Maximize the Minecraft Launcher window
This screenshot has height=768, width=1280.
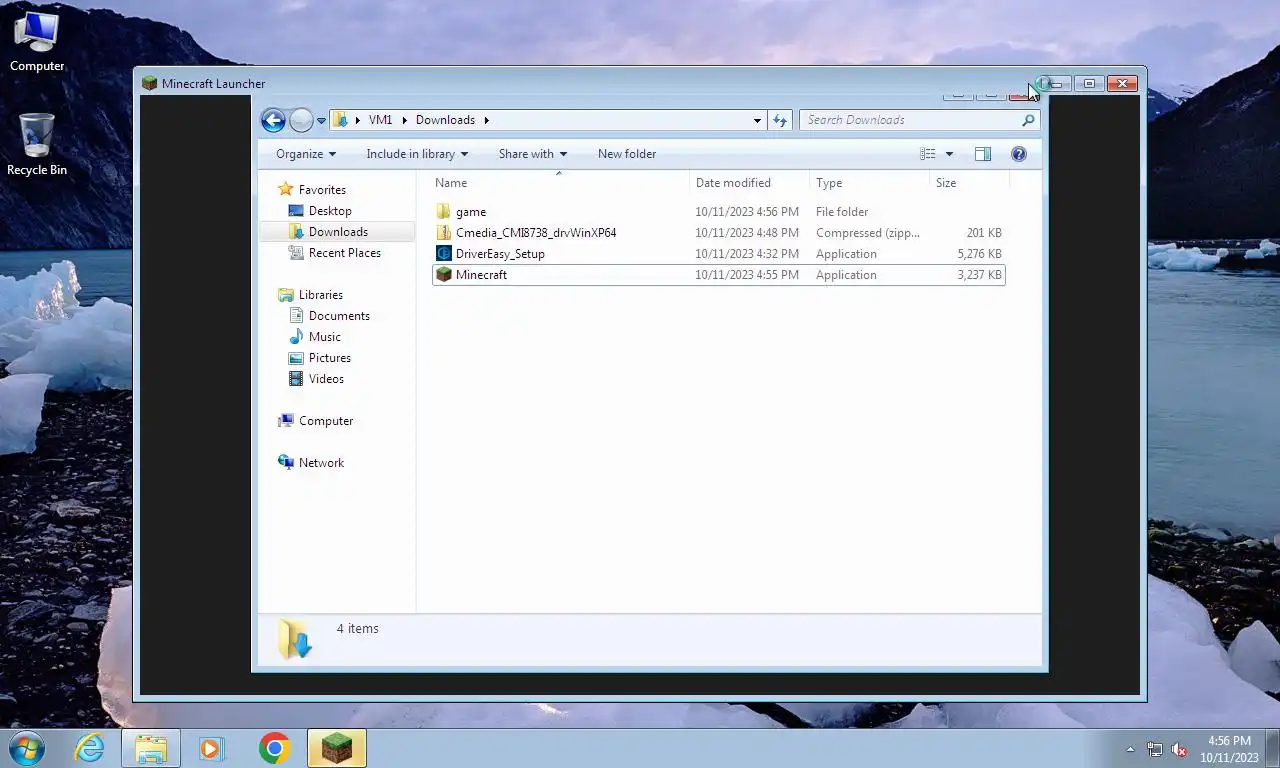click(1089, 84)
